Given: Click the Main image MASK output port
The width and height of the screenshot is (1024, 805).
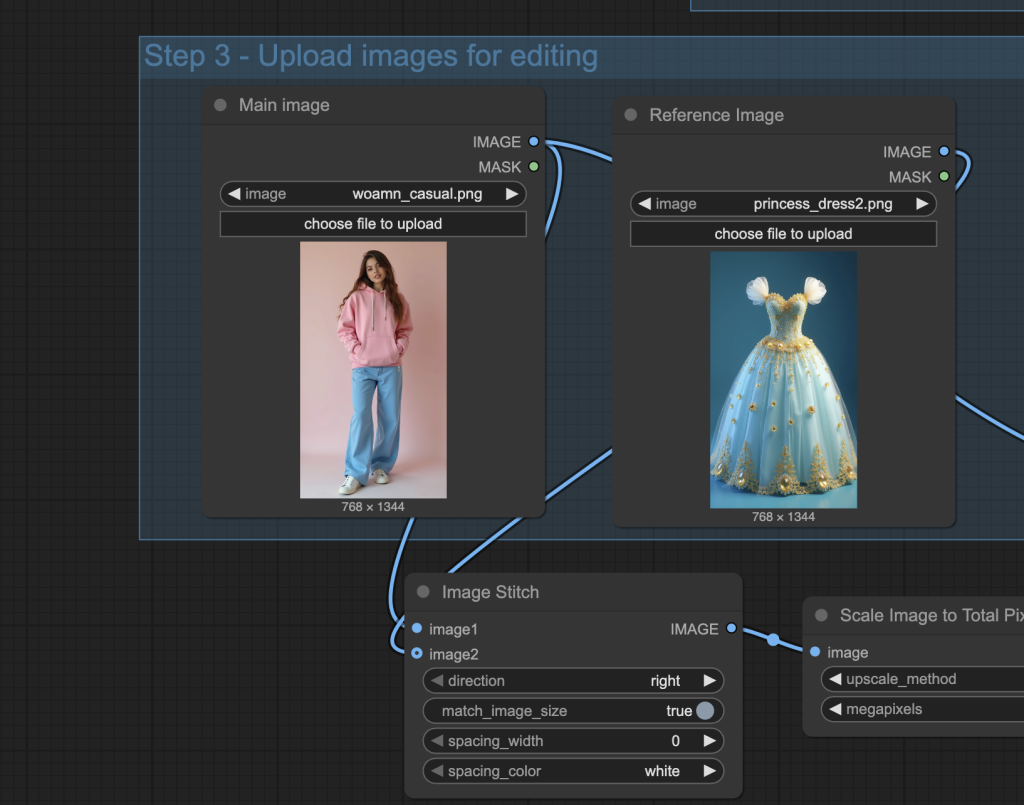Looking at the screenshot, I should click(534, 167).
